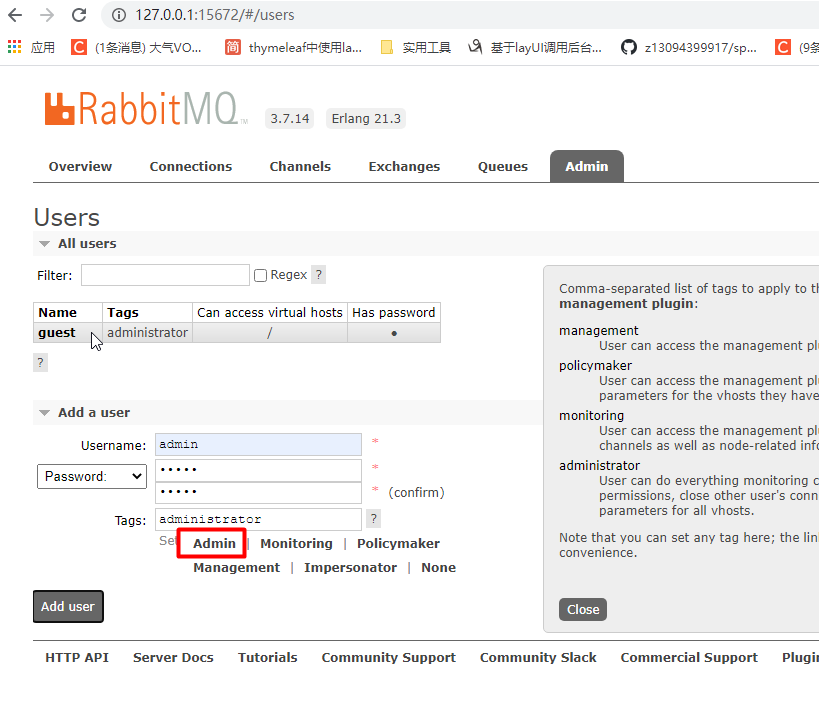Viewport: 819px width, 710px height.
Task: Open the Password type dropdown
Action: tap(92, 476)
